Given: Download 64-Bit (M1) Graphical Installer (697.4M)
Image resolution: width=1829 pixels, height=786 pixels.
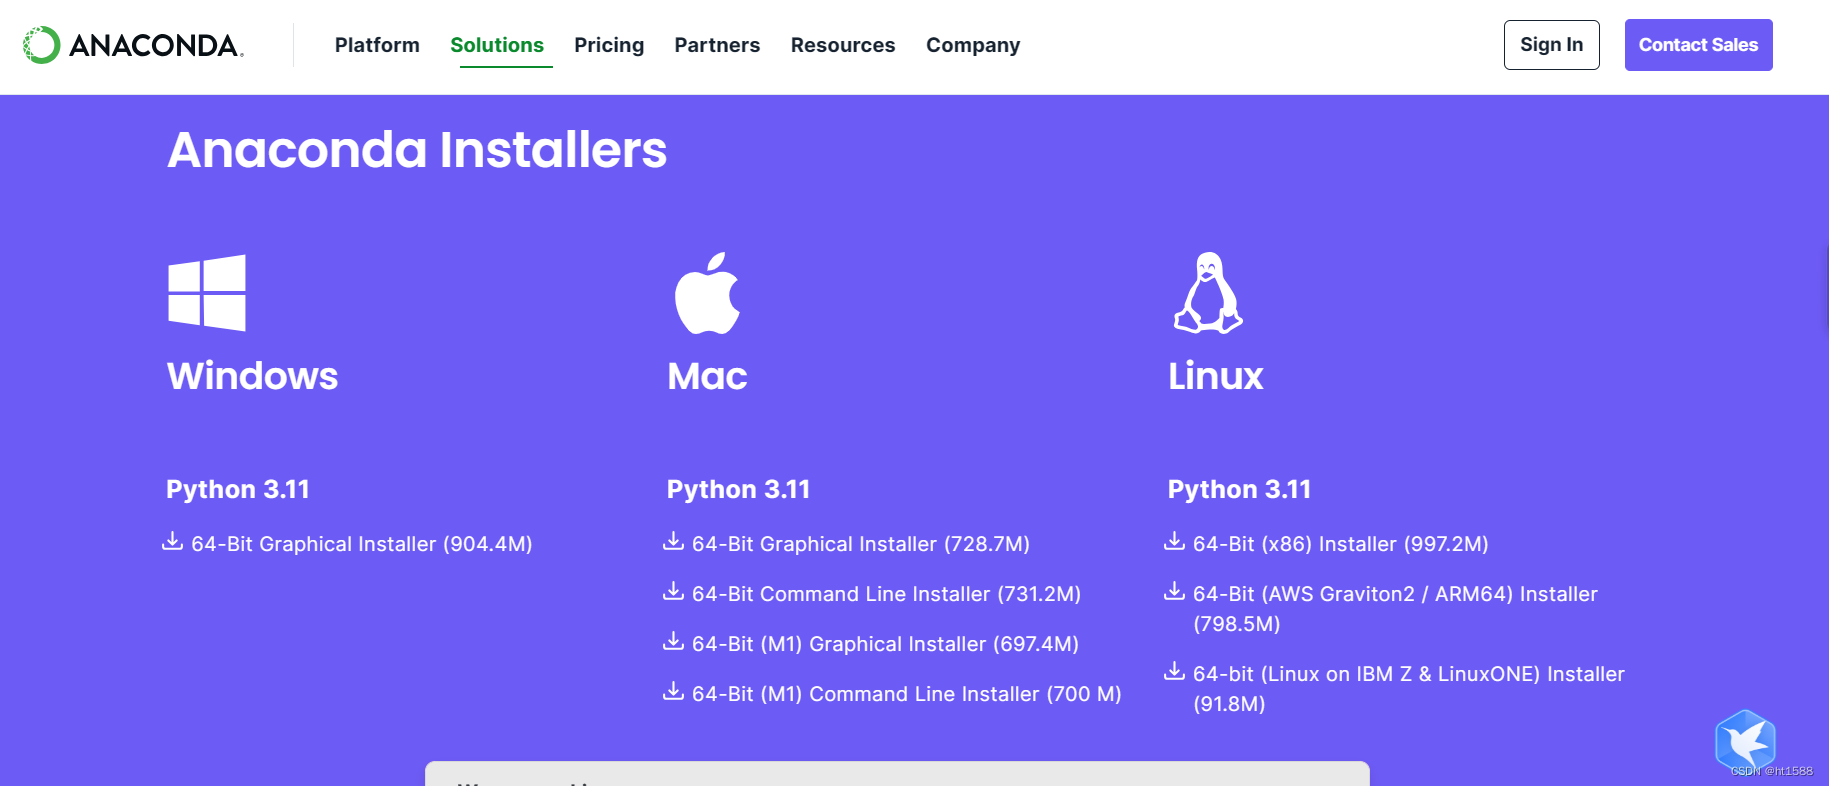Looking at the screenshot, I should (x=885, y=644).
